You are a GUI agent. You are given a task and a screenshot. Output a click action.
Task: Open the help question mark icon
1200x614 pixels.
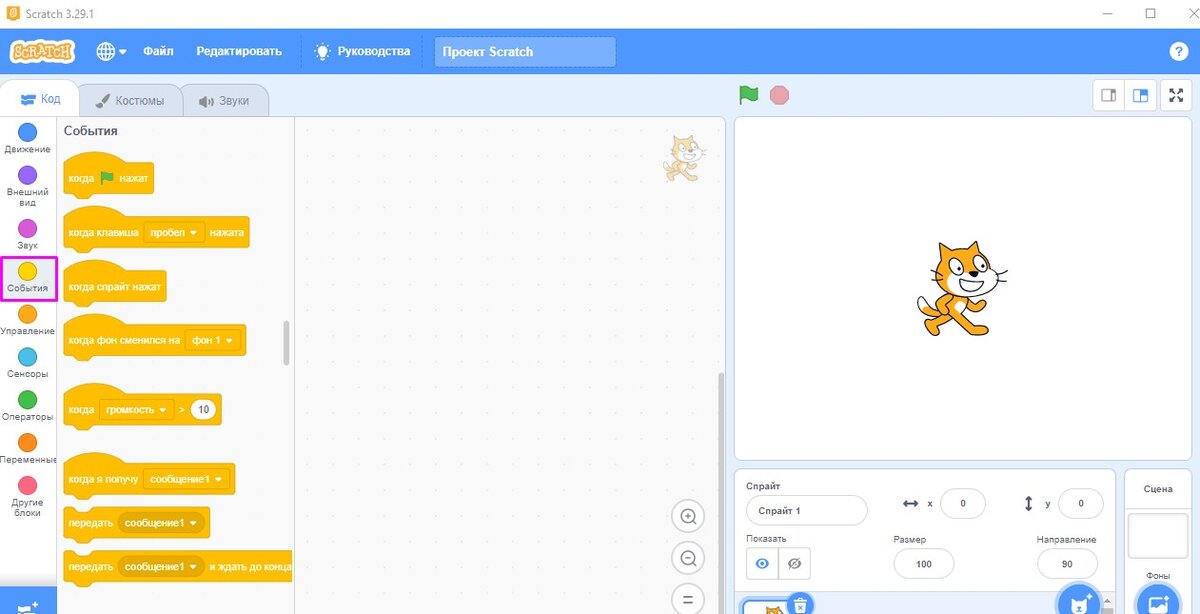[x=1179, y=52]
